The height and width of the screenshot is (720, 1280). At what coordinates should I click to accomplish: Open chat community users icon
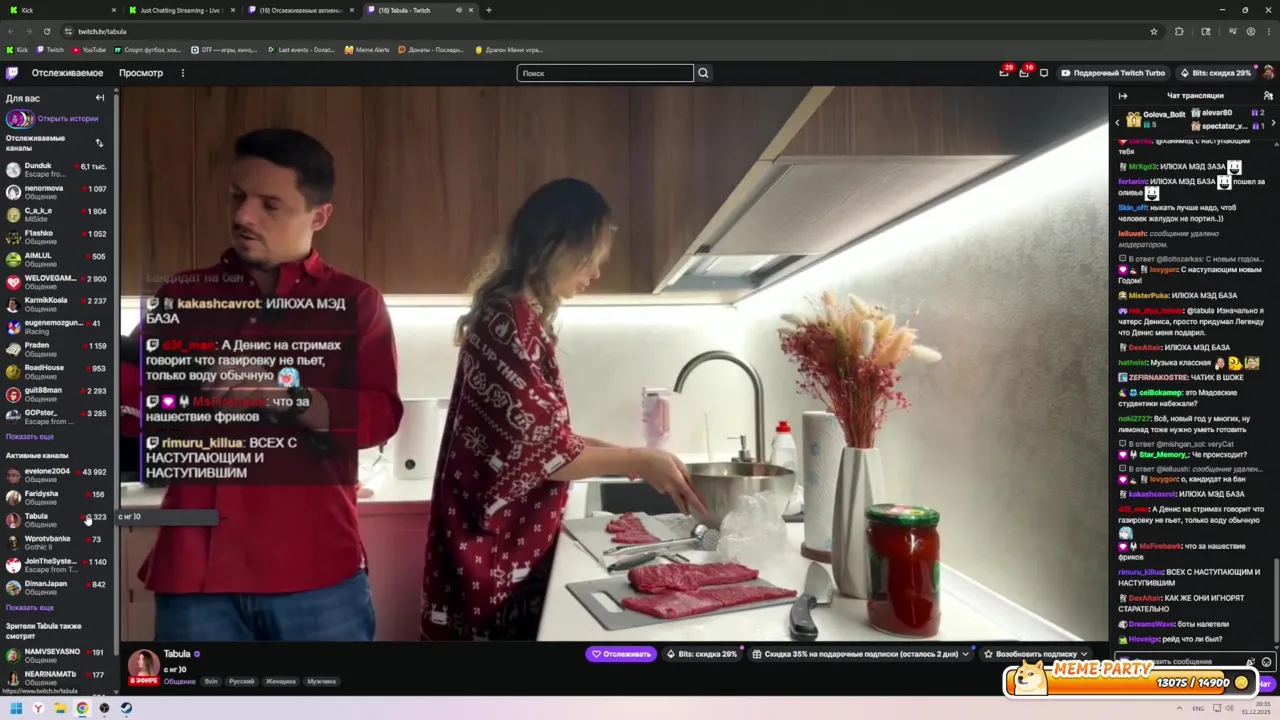pyautogui.click(x=1268, y=96)
